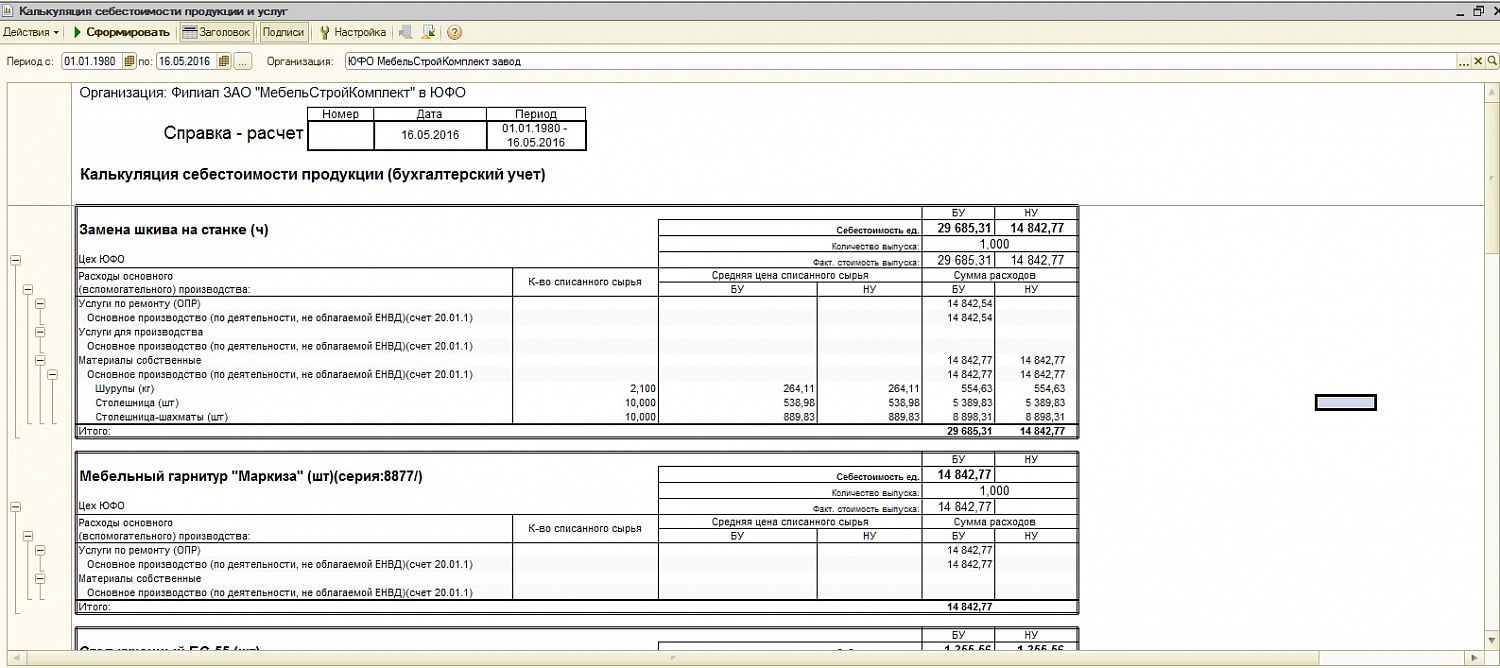This screenshot has height=668, width=1500.
Task: Open Настройка report settings
Action: point(352,32)
